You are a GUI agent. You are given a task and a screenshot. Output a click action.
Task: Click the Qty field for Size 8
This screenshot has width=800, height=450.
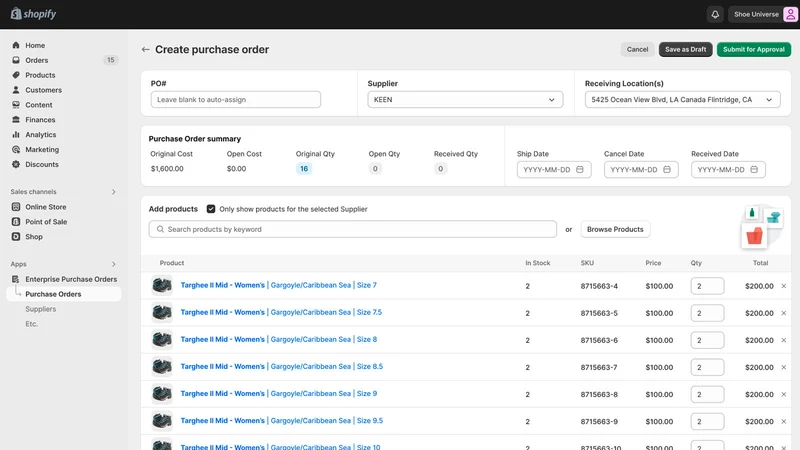pos(707,340)
